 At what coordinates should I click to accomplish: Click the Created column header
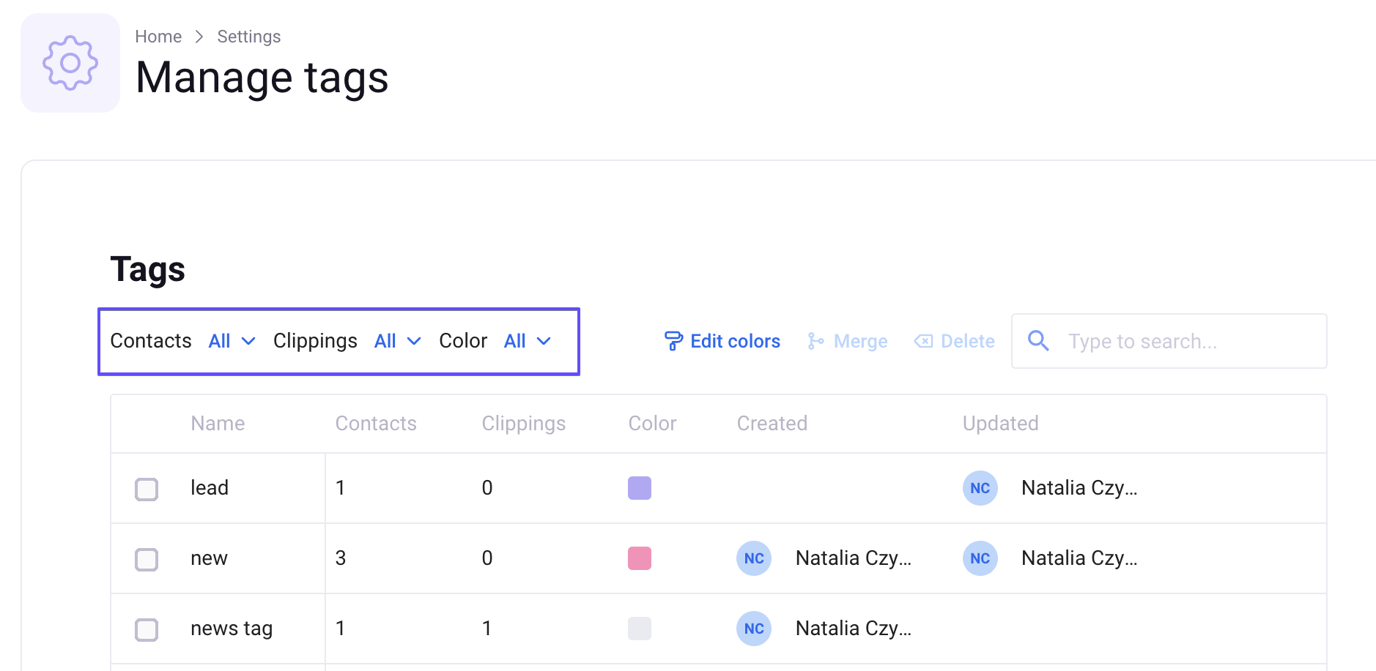point(772,423)
